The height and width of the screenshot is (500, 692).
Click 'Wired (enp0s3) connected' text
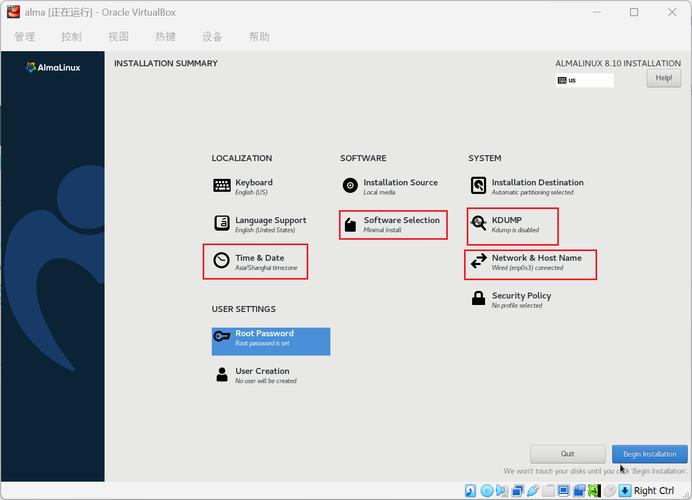click(527, 268)
